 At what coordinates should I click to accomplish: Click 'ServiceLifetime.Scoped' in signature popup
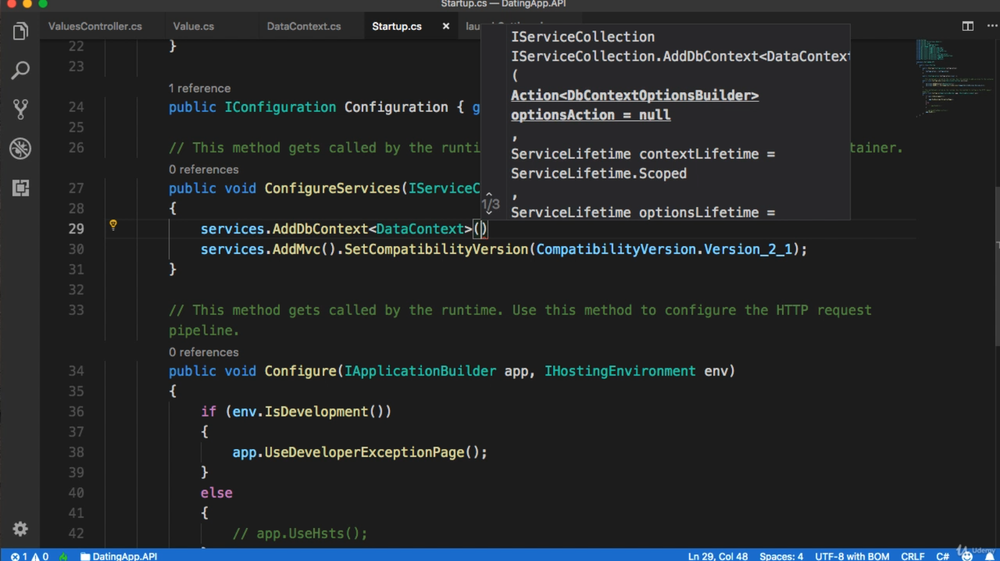[x=599, y=173]
